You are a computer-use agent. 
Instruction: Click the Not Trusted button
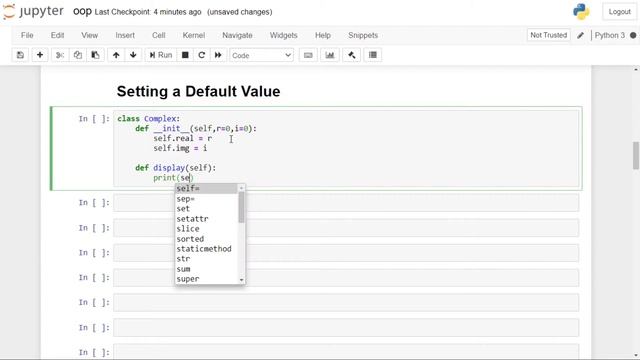549,35
